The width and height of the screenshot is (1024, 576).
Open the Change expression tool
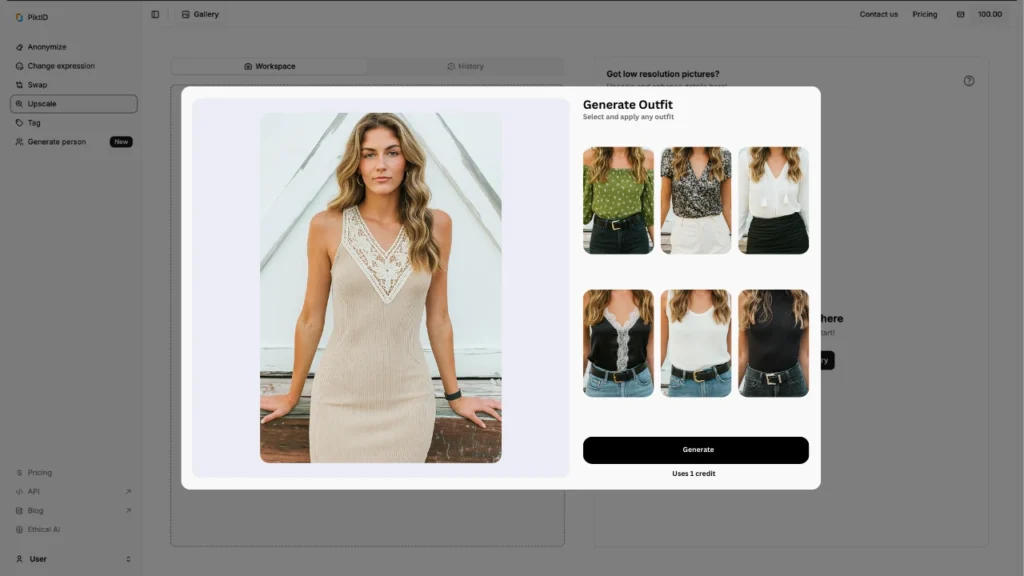[60, 66]
